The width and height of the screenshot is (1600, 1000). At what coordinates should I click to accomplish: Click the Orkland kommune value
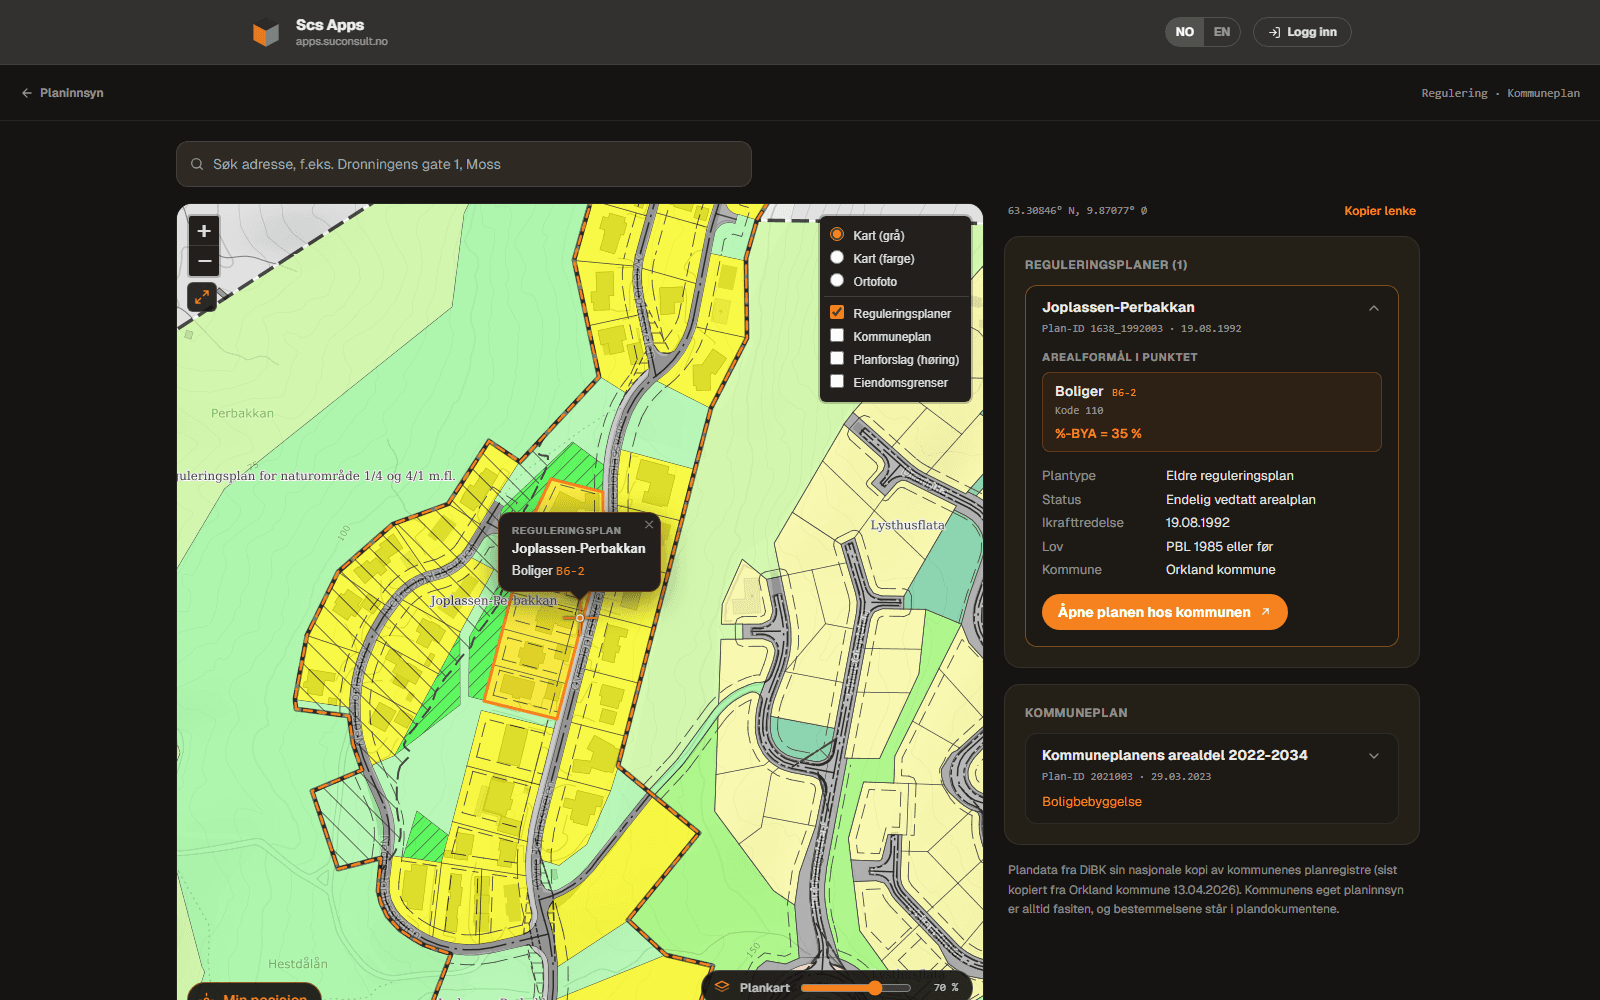[1220, 570]
